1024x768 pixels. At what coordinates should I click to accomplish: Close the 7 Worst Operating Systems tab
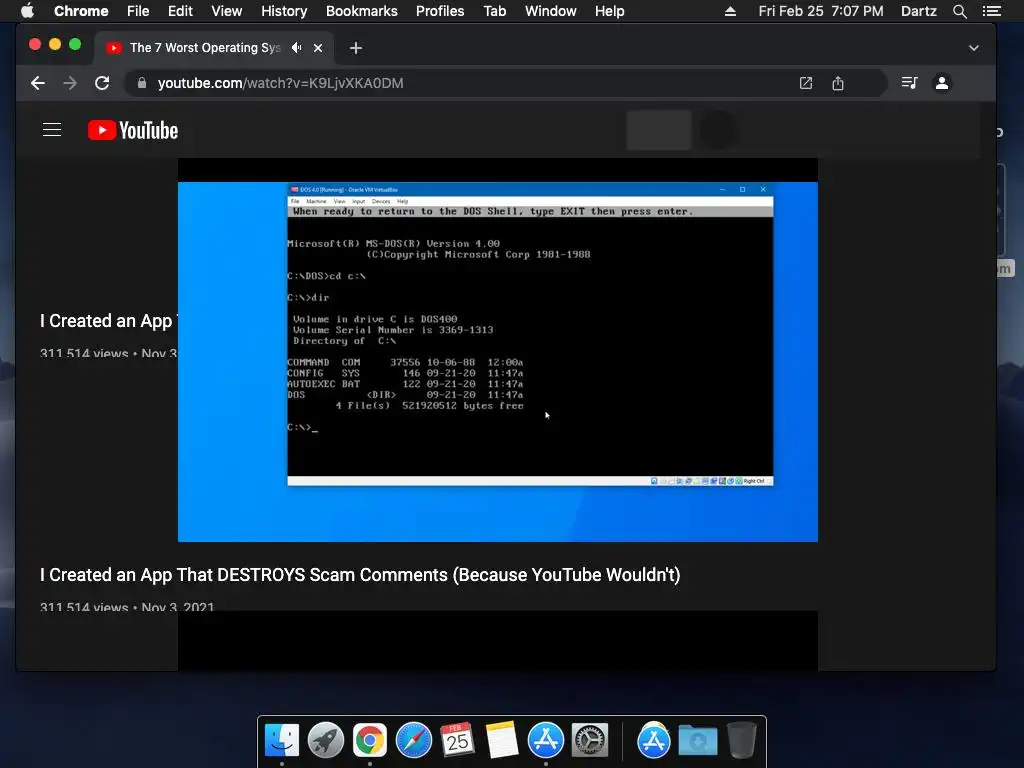(x=318, y=48)
